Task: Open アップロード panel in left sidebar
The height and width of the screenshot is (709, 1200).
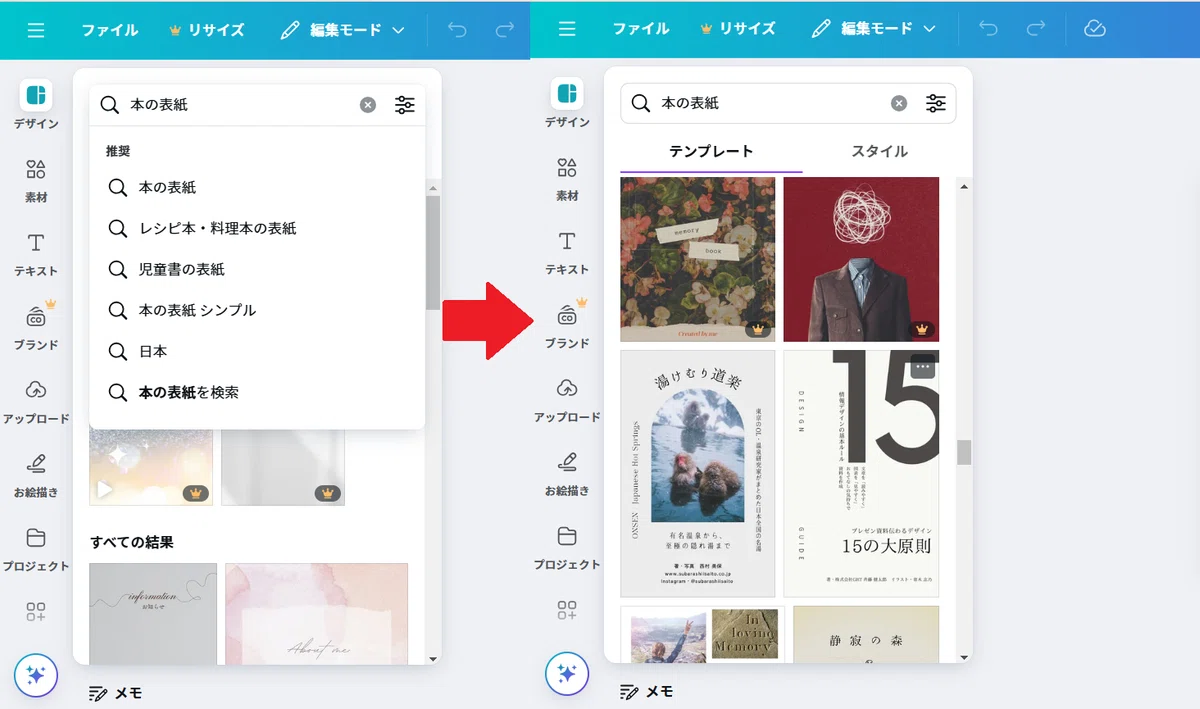Action: tap(36, 402)
